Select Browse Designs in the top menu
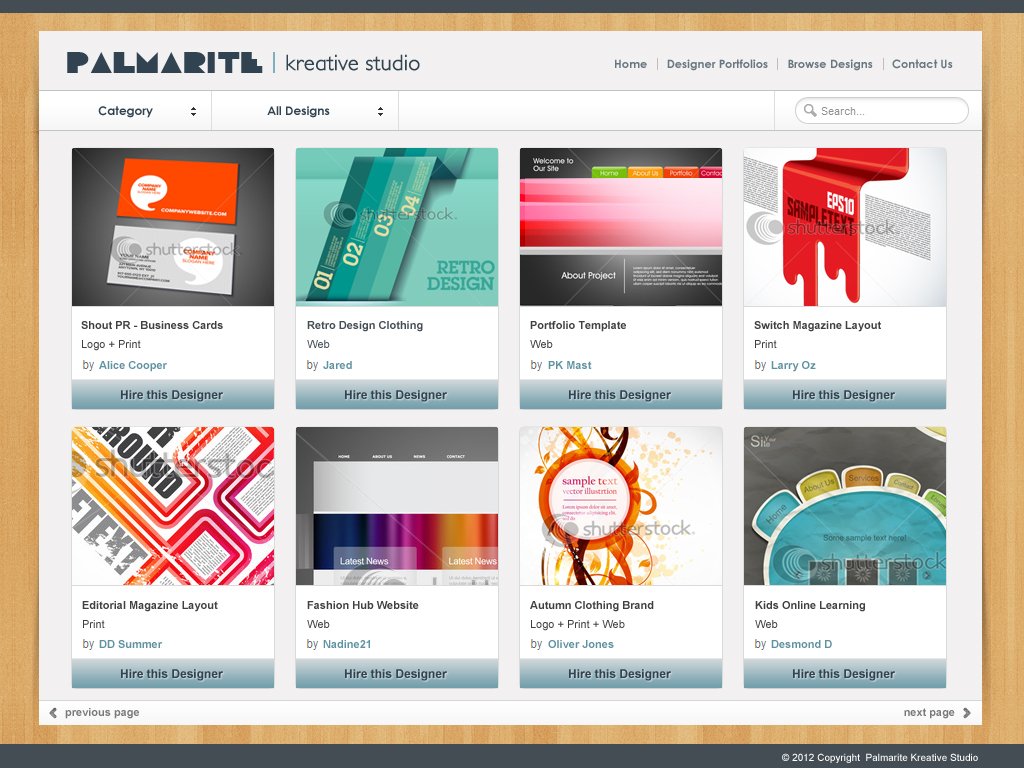This screenshot has height=768, width=1024. click(x=830, y=64)
